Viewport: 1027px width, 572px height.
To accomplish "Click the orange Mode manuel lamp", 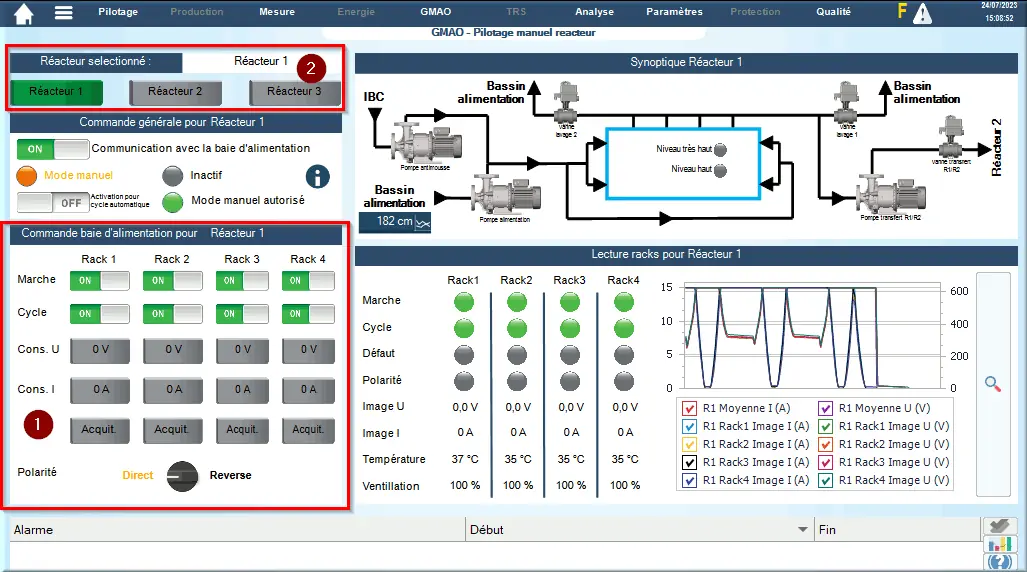I will pyautogui.click(x=26, y=176).
